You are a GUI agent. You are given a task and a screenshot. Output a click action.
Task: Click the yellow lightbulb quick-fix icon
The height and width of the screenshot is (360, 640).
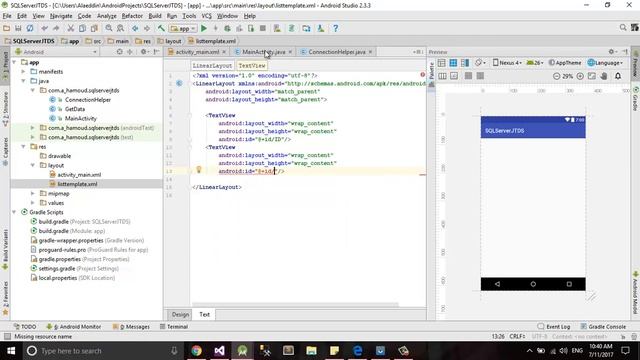(199, 169)
